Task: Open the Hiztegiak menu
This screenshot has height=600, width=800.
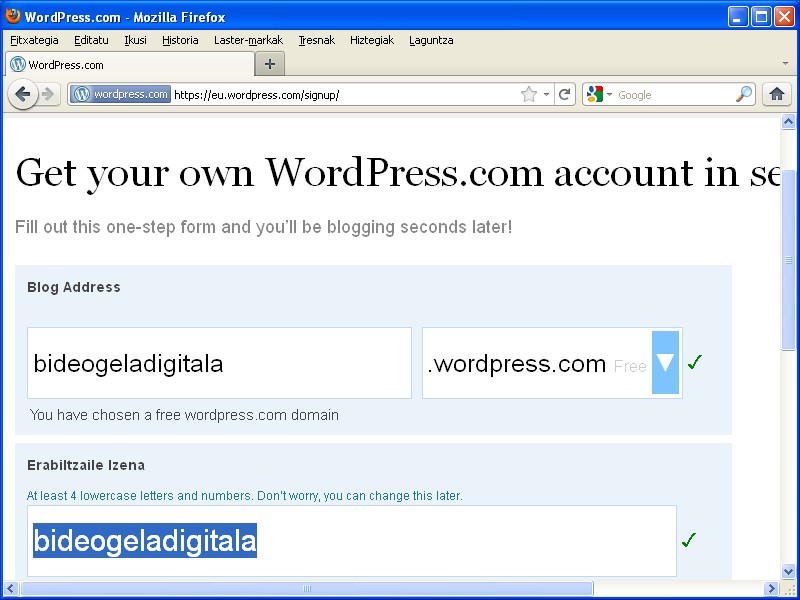Action: tap(372, 40)
